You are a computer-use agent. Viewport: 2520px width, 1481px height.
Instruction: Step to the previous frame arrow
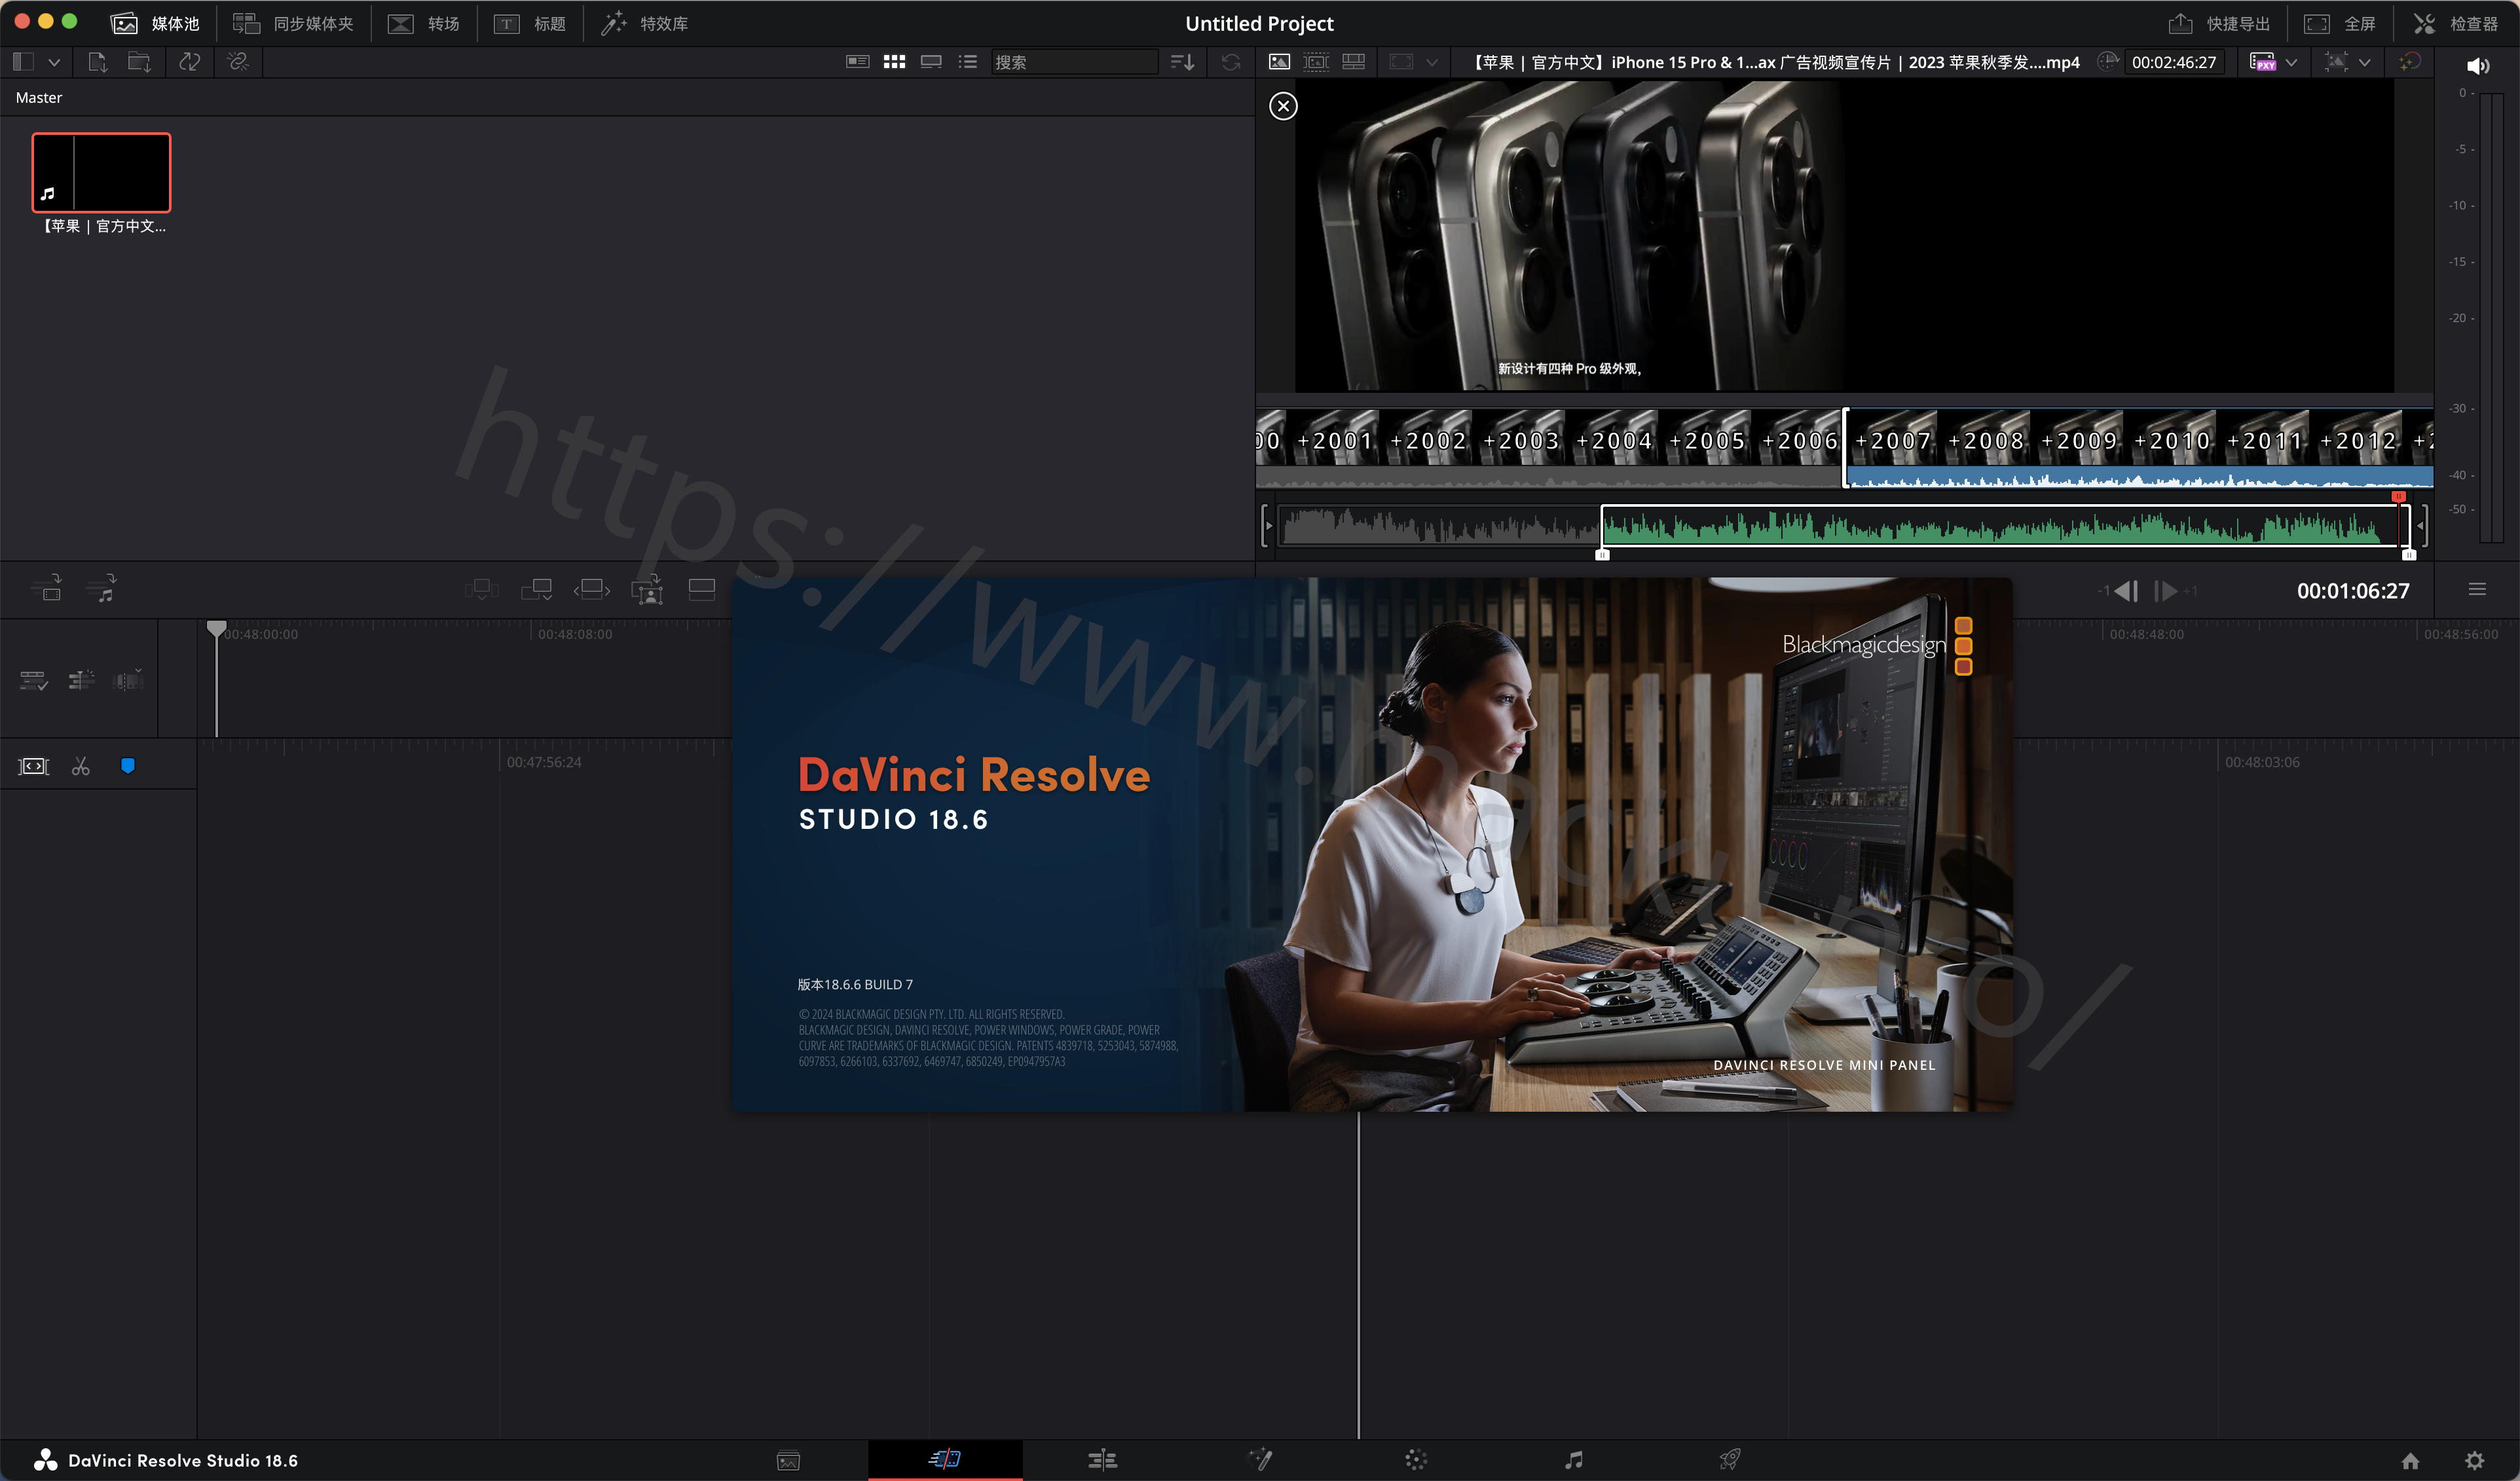click(x=2126, y=591)
